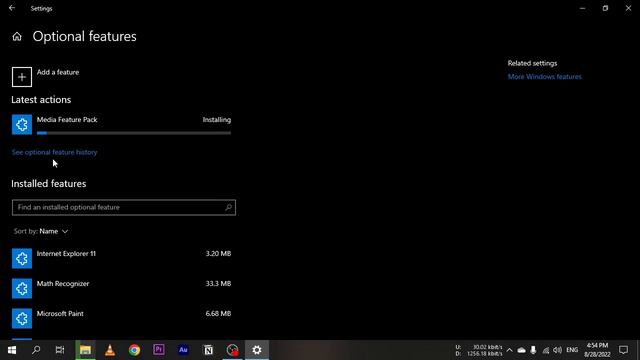Open File Explorer from the taskbar
The height and width of the screenshot is (360, 640).
tap(85, 350)
